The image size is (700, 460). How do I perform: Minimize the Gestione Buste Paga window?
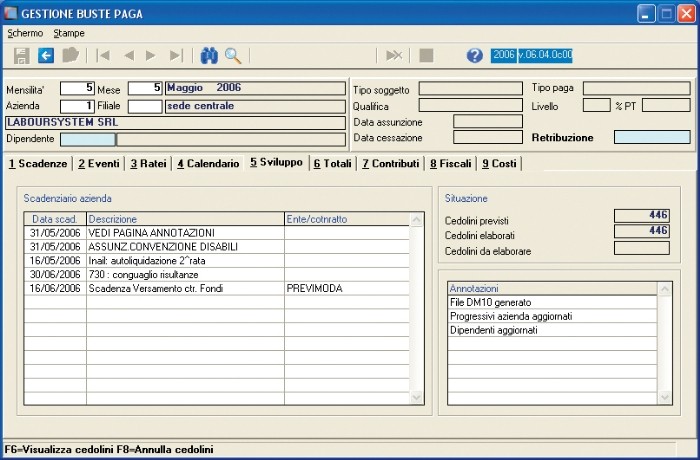click(x=646, y=14)
